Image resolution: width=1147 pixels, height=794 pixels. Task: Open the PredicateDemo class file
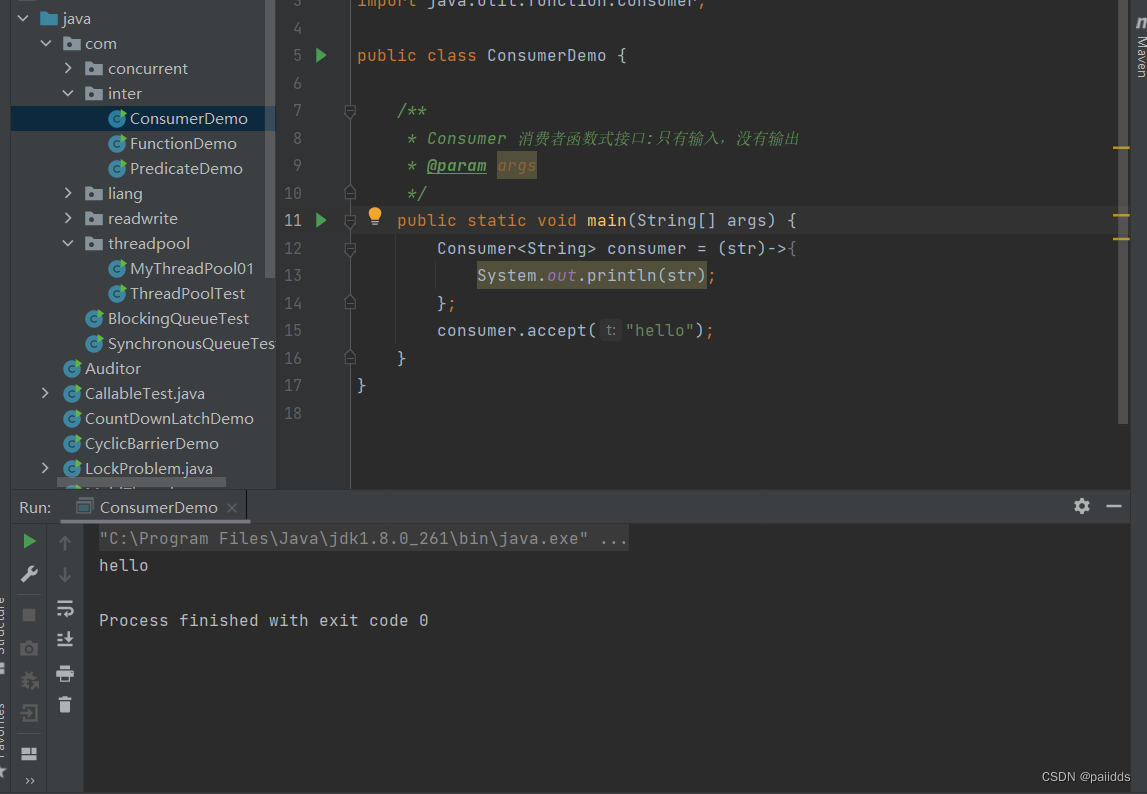click(x=186, y=169)
